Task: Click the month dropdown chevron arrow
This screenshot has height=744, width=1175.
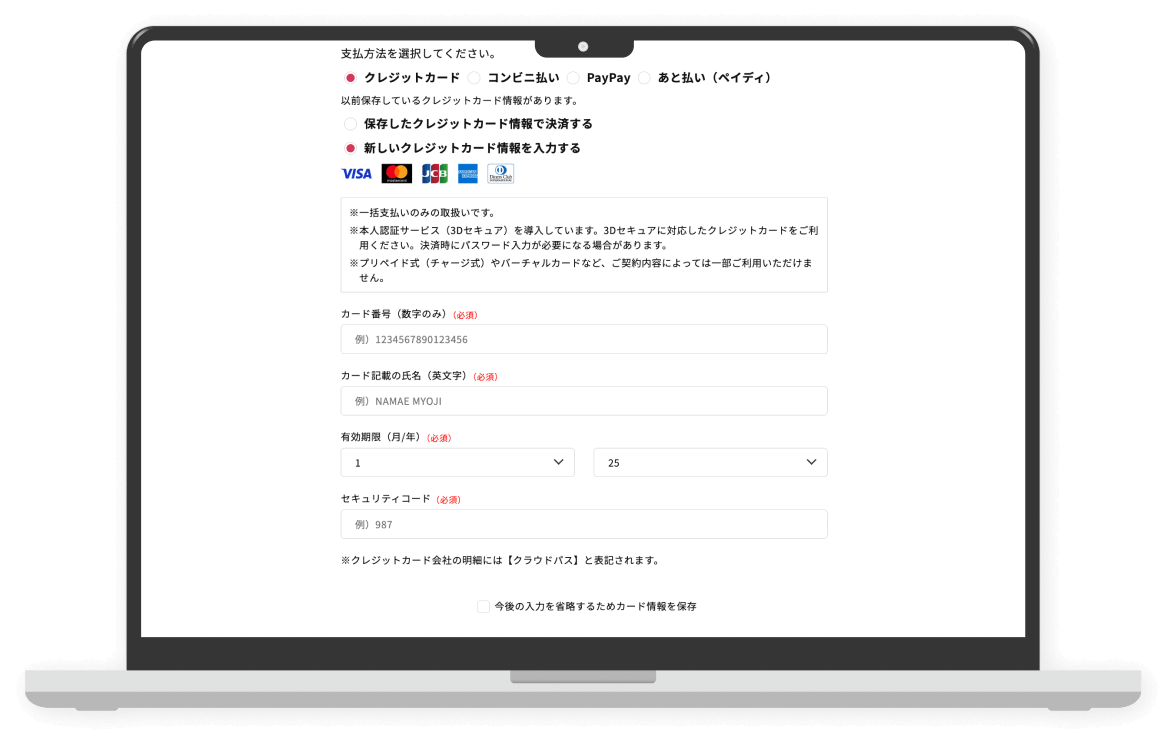Action: tap(558, 462)
